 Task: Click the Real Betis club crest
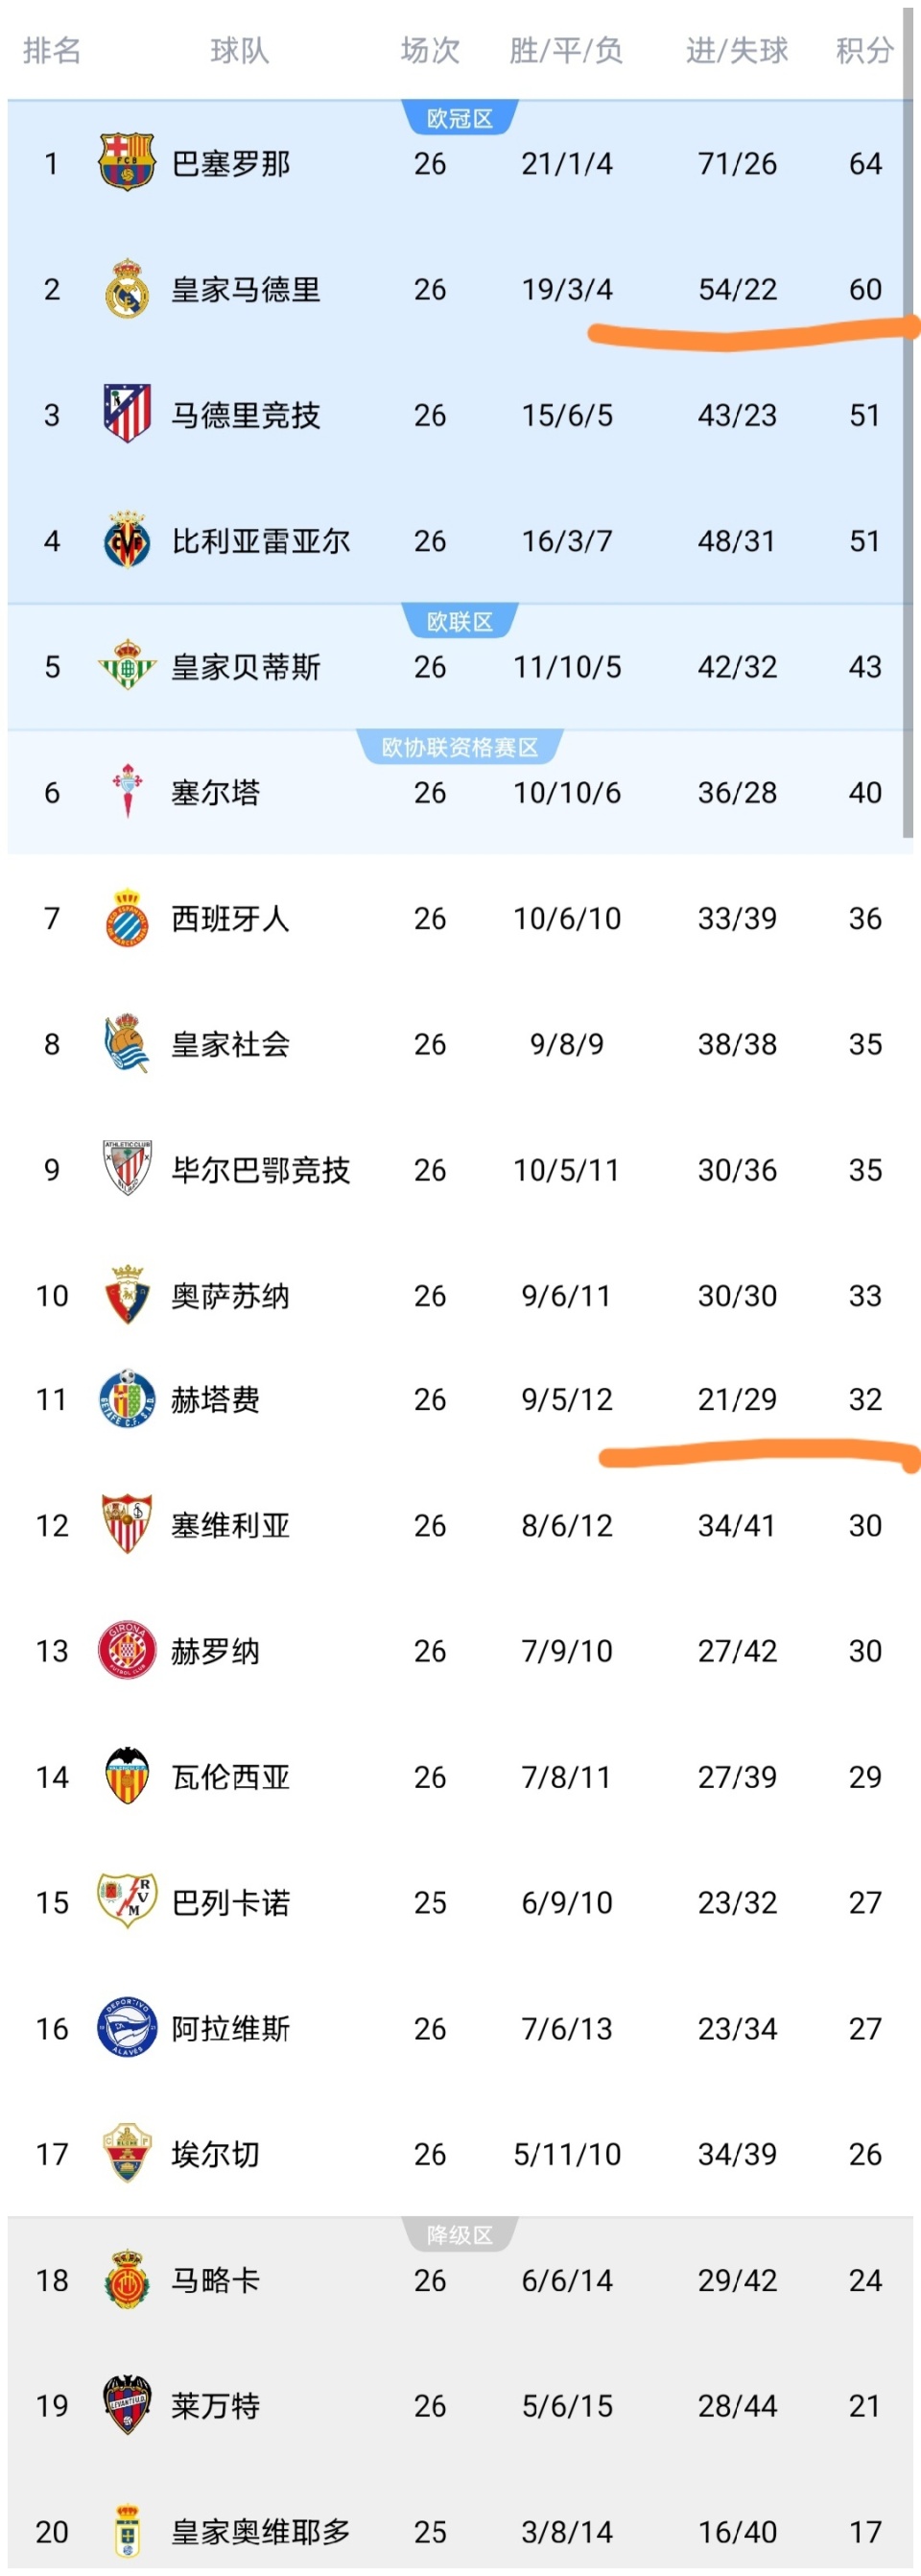click(x=127, y=666)
